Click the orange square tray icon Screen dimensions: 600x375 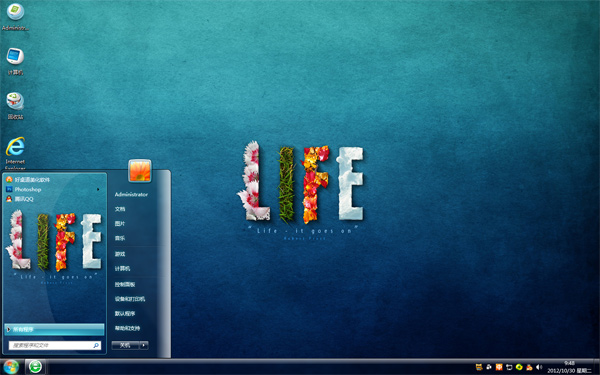[x=499, y=367]
